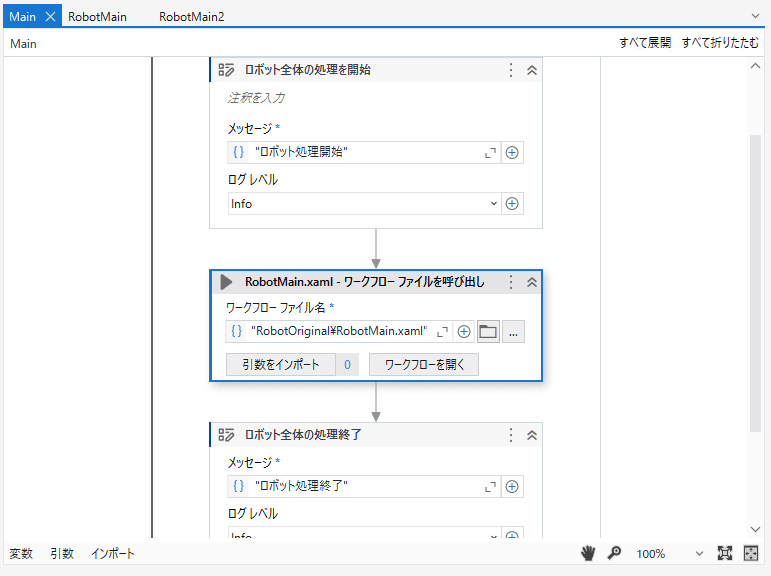771x576 pixels.
Task: Click the vertical scrollbar thumb
Action: (755, 283)
